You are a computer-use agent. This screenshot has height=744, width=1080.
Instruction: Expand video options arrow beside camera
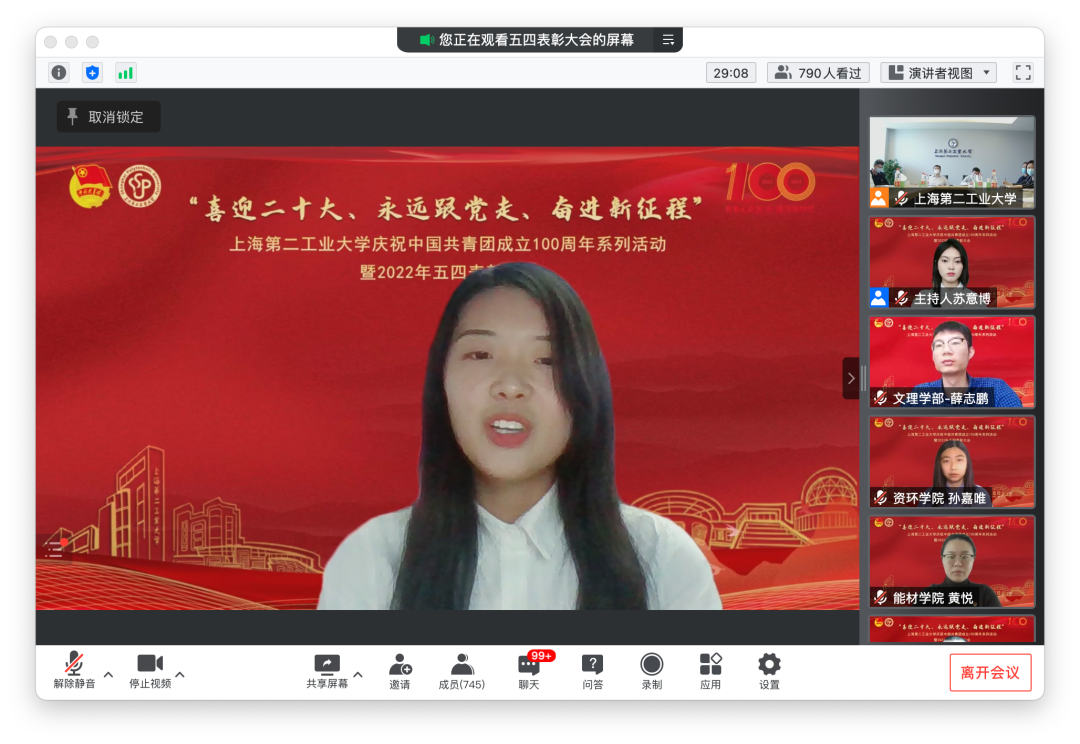180,674
